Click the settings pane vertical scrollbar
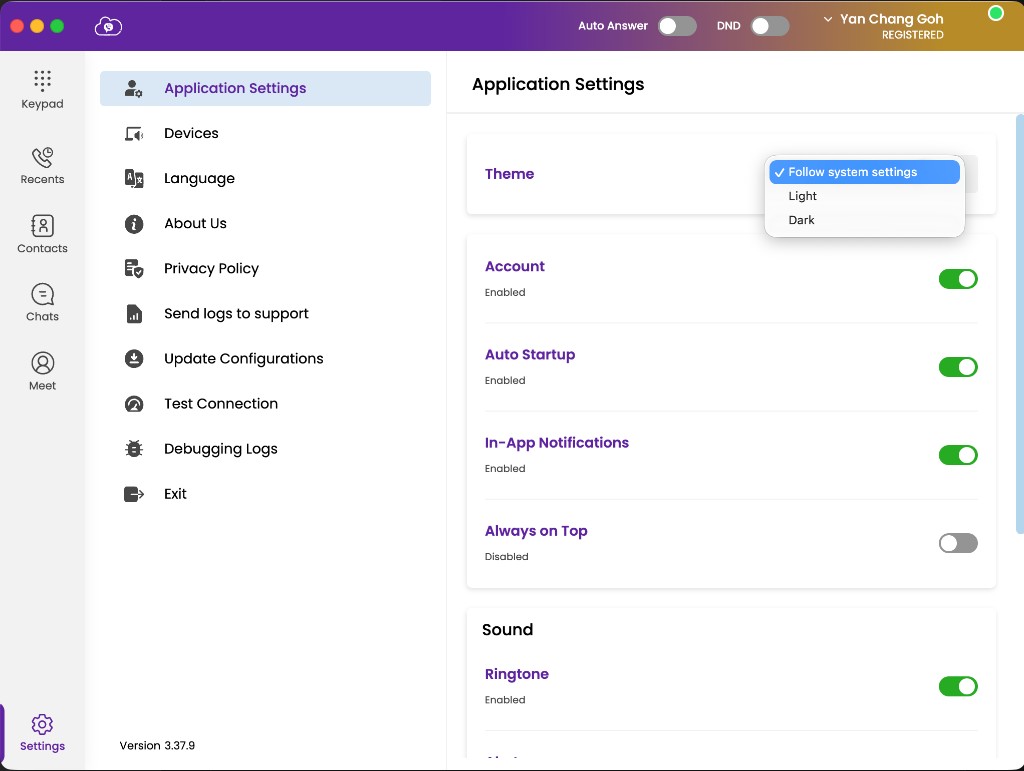1024x771 pixels. point(1019,324)
